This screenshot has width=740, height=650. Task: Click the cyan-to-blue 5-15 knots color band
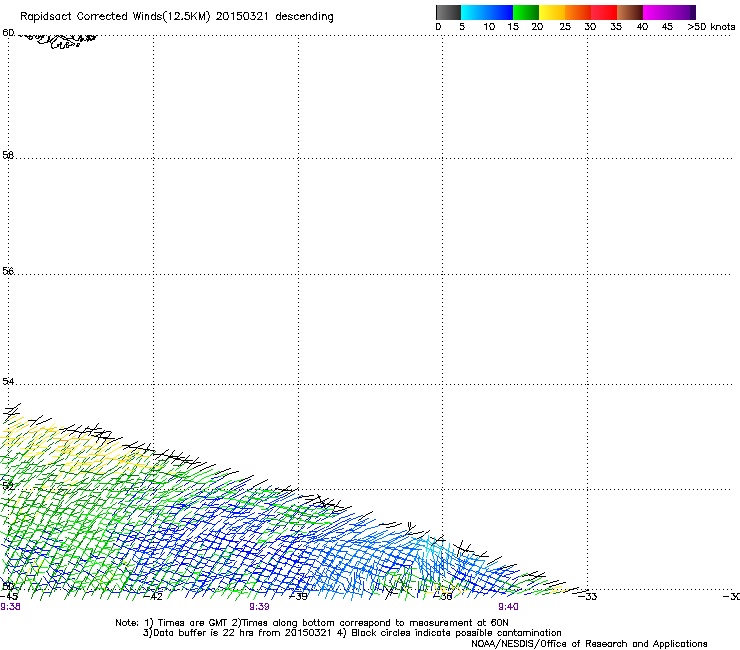pyautogui.click(x=487, y=12)
